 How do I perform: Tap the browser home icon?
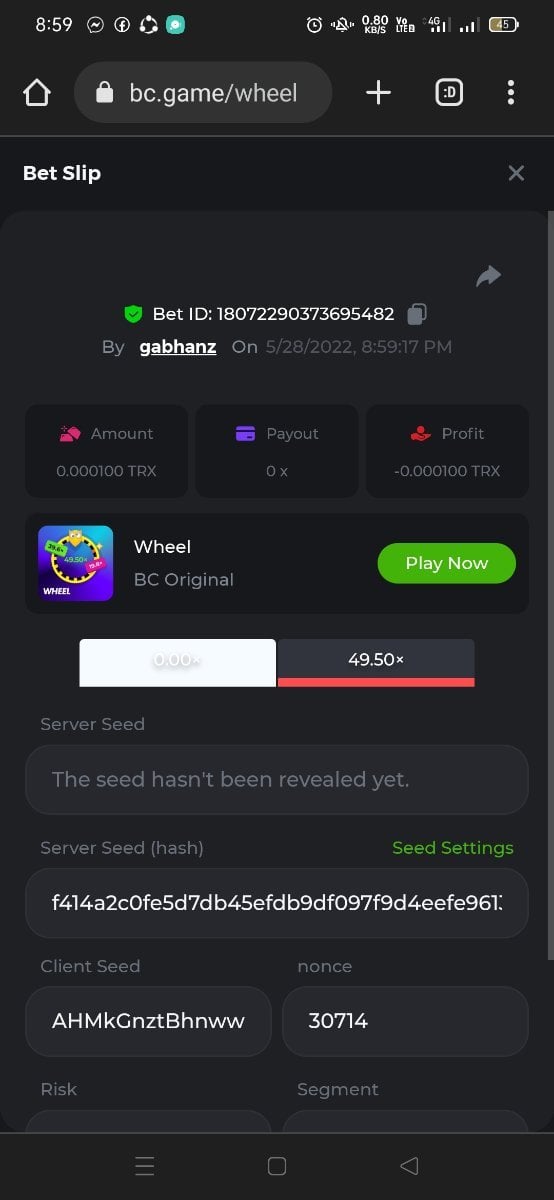[x=36, y=93]
